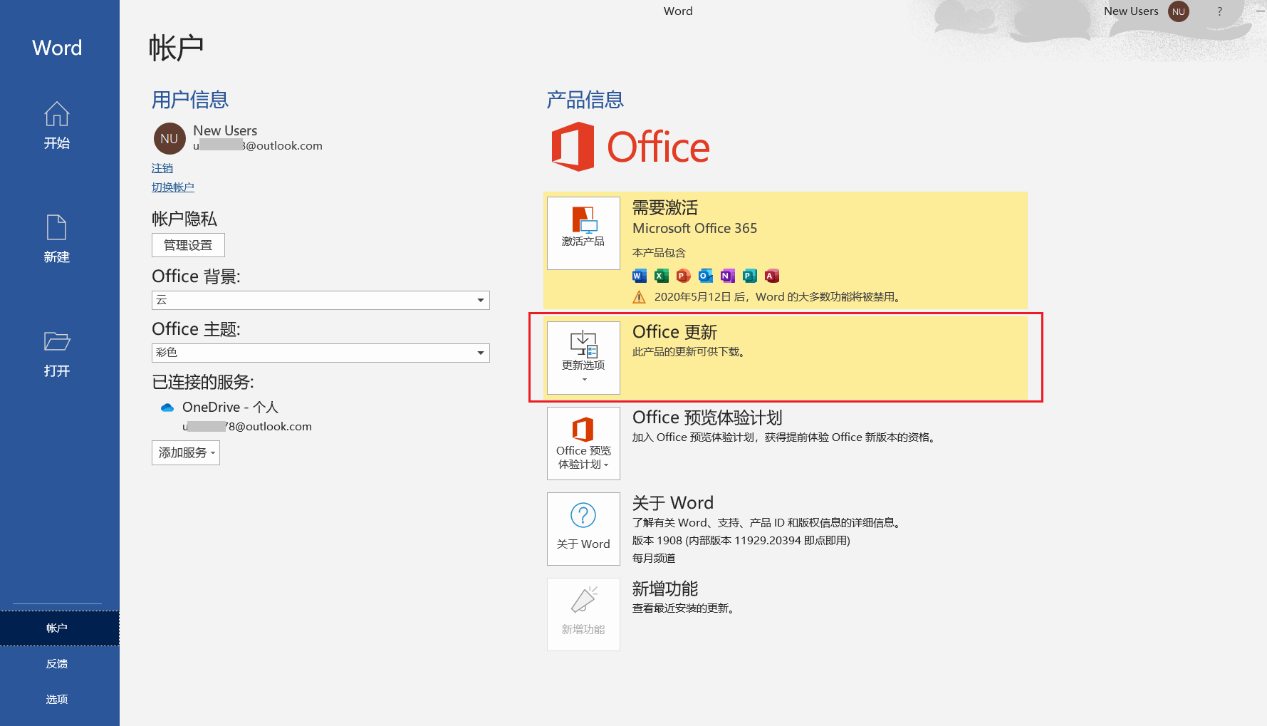
Task: Click the 管理设置 button
Action: [x=188, y=245]
